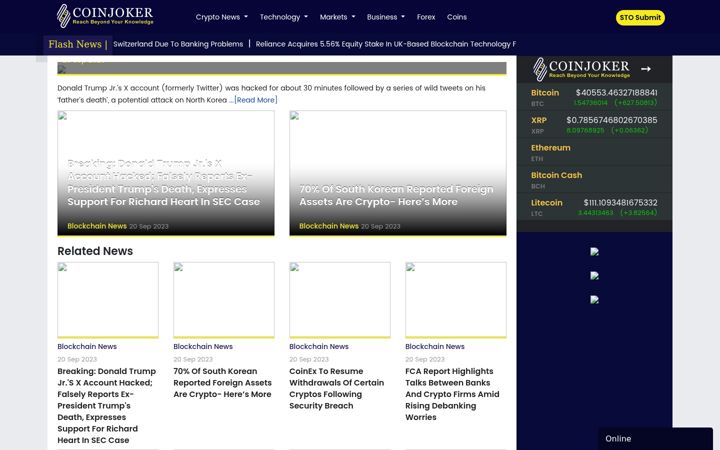Viewport: 720px width, 450px height.
Task: Click the related news thumbnail for South Korean assets
Action: [224, 300]
